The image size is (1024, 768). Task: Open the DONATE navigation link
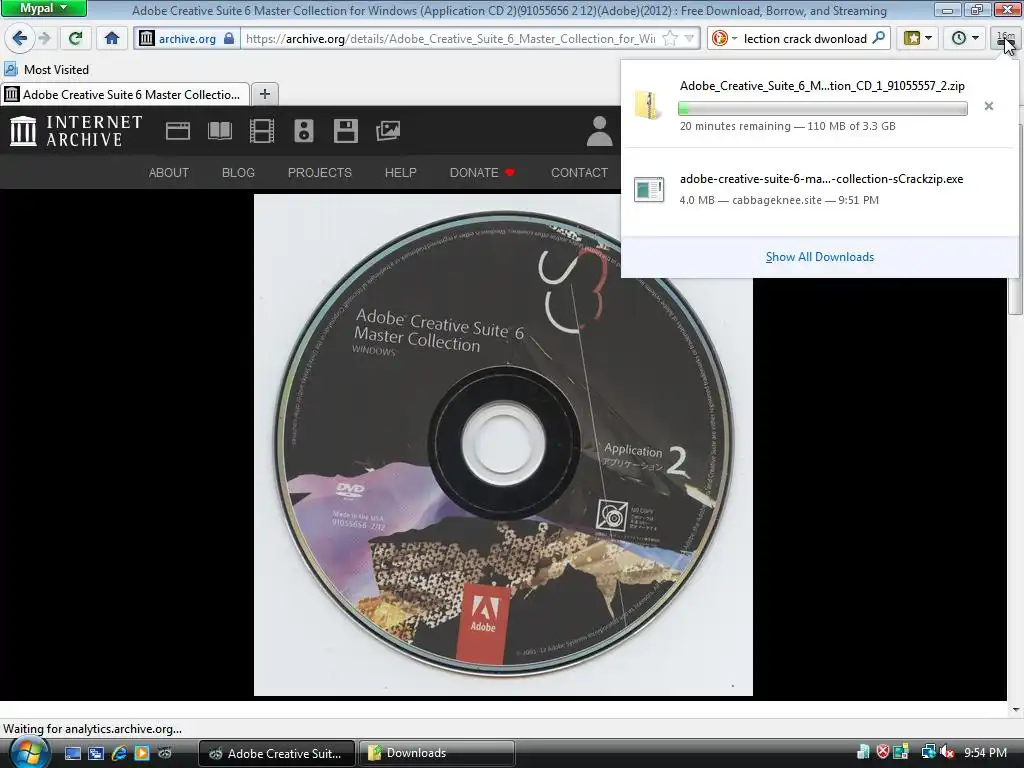482,172
